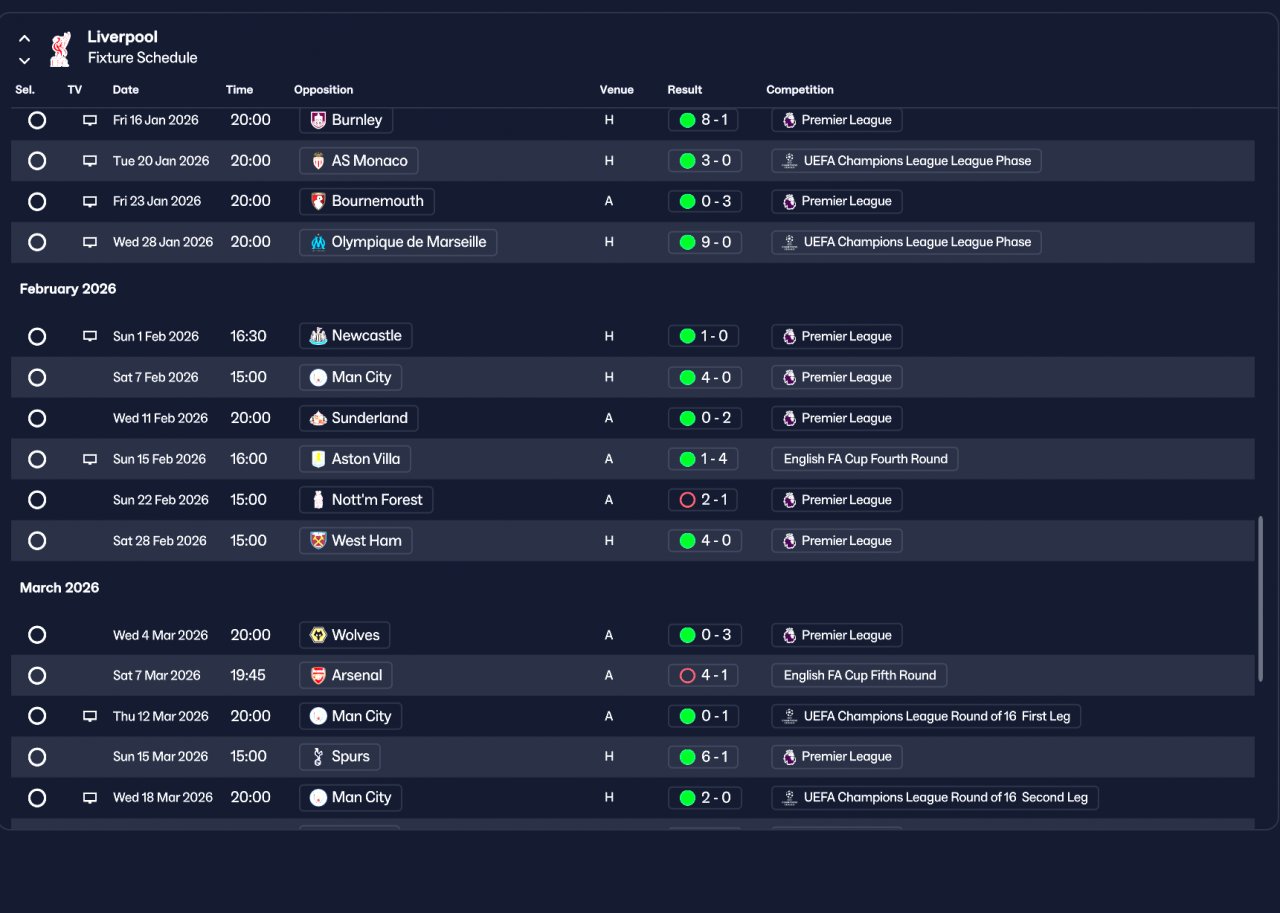
Task: Open the 9 - 0 result against Marseille
Action: (x=704, y=242)
